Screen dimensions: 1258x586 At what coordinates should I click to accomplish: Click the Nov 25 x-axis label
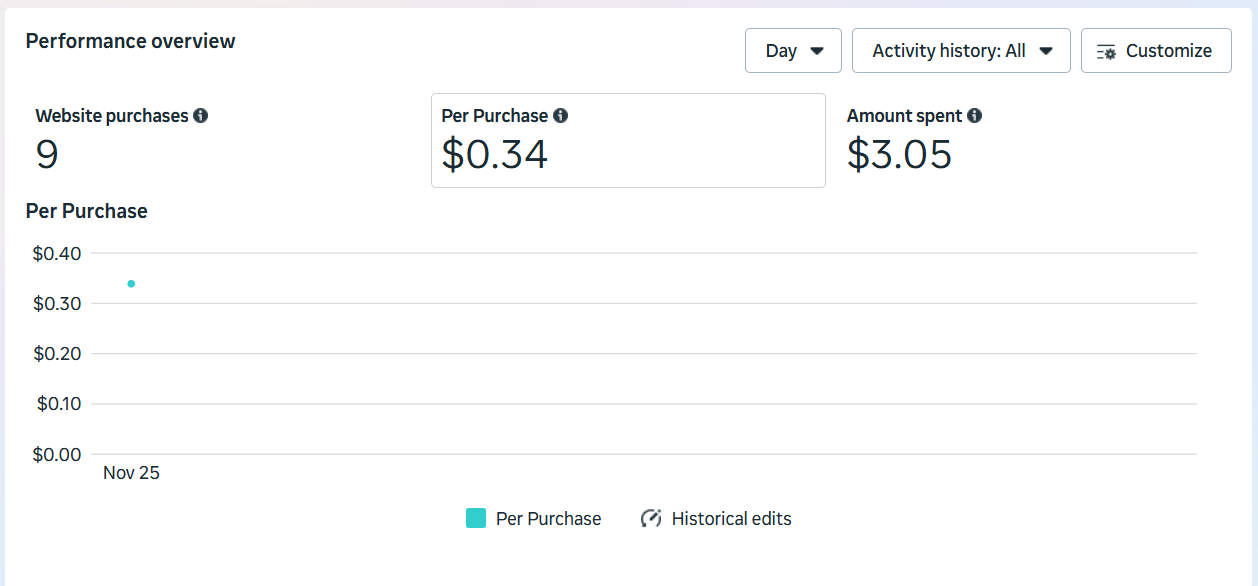coord(131,473)
